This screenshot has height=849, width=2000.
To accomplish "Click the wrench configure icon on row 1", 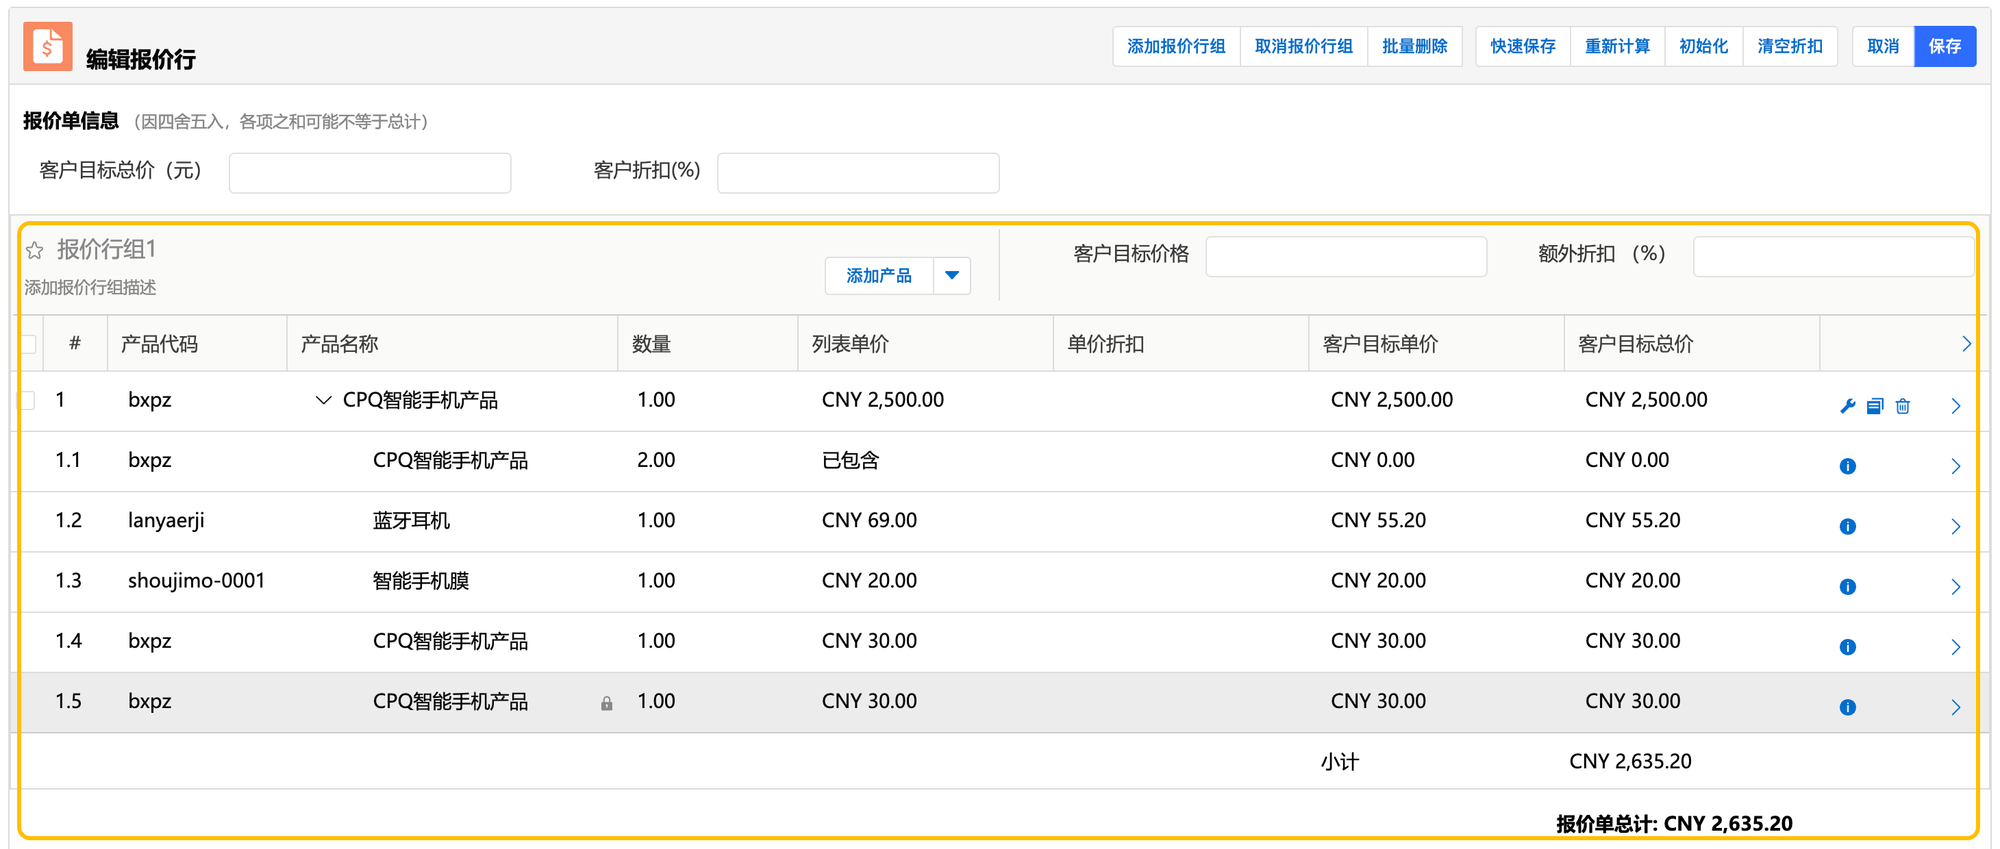I will (1847, 406).
